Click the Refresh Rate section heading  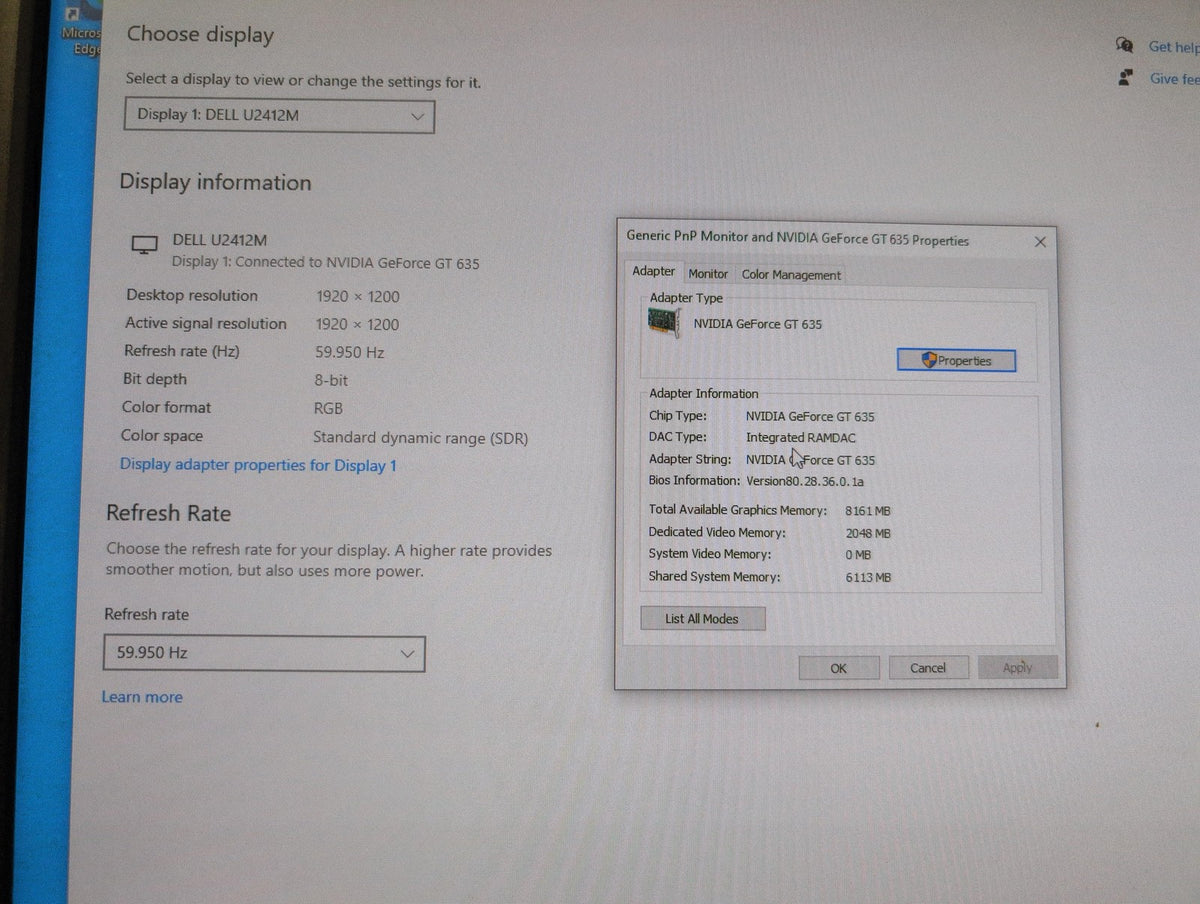point(168,514)
